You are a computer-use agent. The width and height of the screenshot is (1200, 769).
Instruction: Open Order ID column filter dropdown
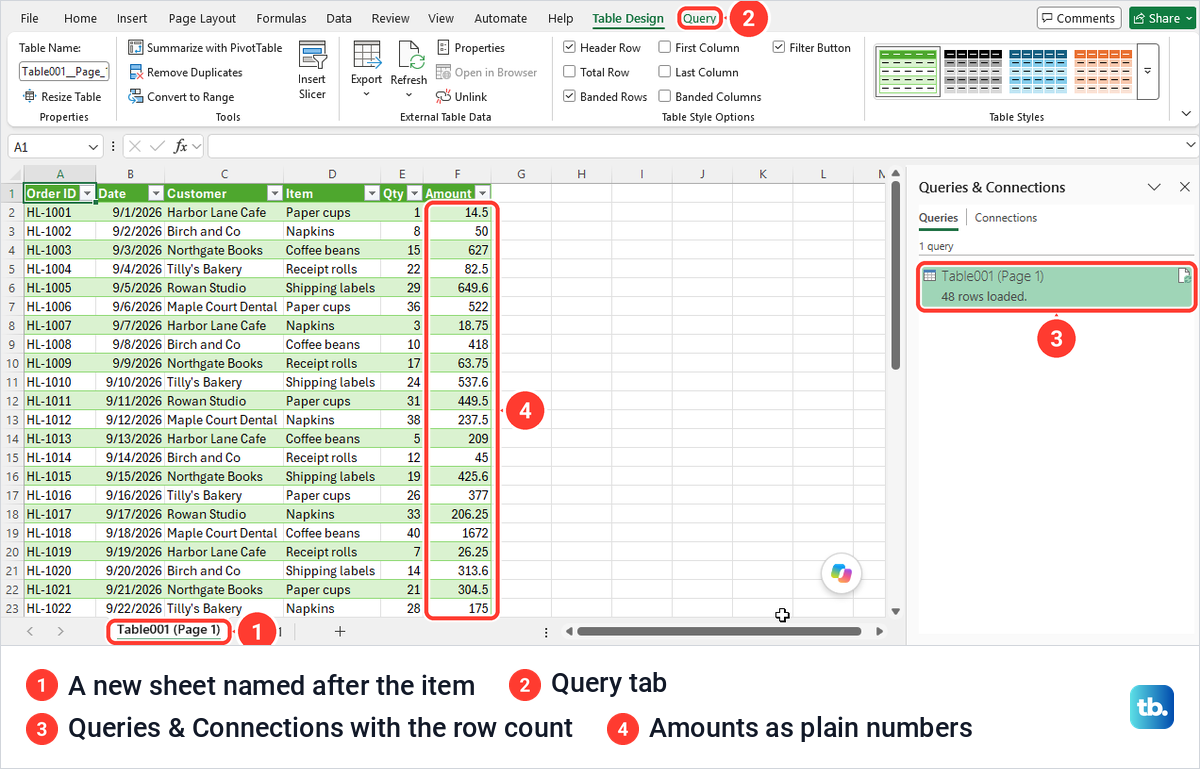[x=87, y=193]
